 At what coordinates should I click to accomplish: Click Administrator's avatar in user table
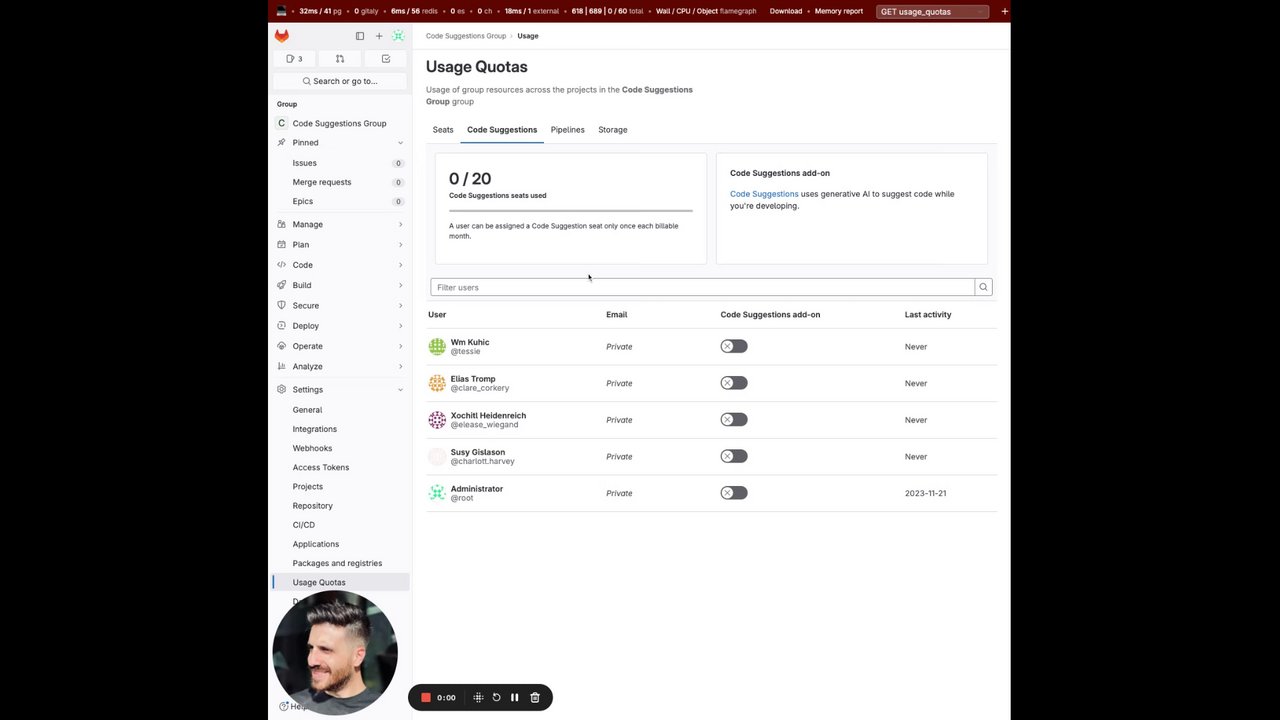click(437, 493)
